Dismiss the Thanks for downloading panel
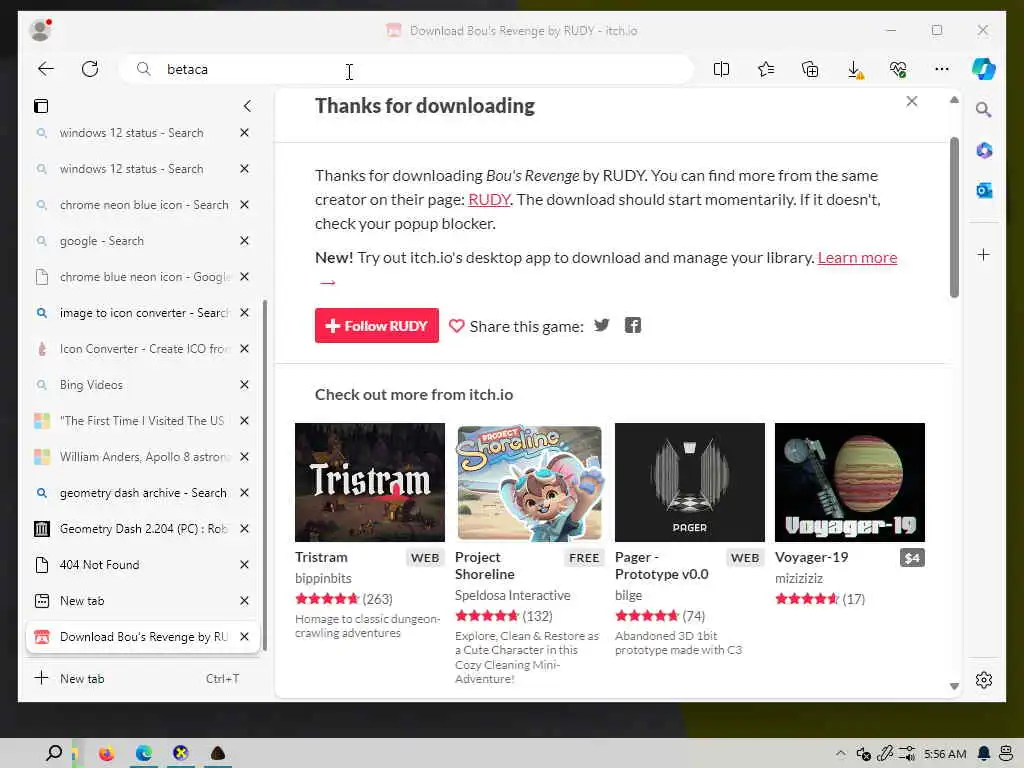The image size is (1024, 768). [x=912, y=101]
